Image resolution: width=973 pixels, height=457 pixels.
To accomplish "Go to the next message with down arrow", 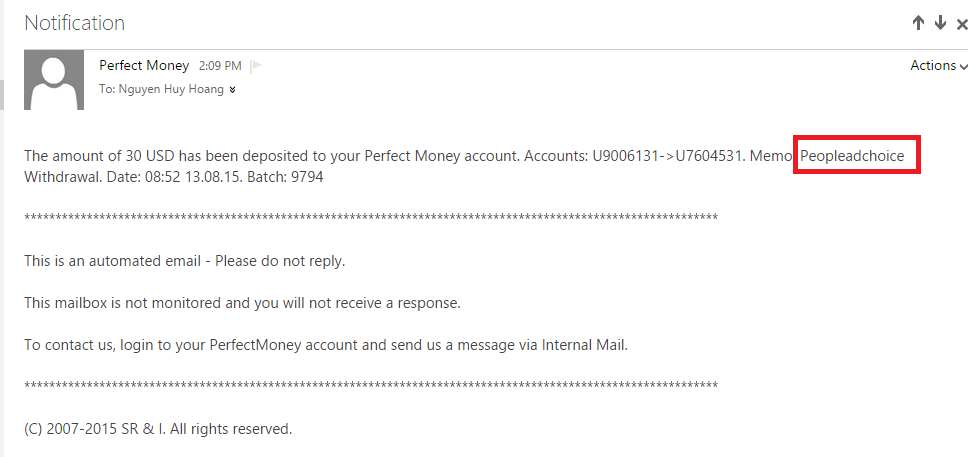I will tap(940, 23).
